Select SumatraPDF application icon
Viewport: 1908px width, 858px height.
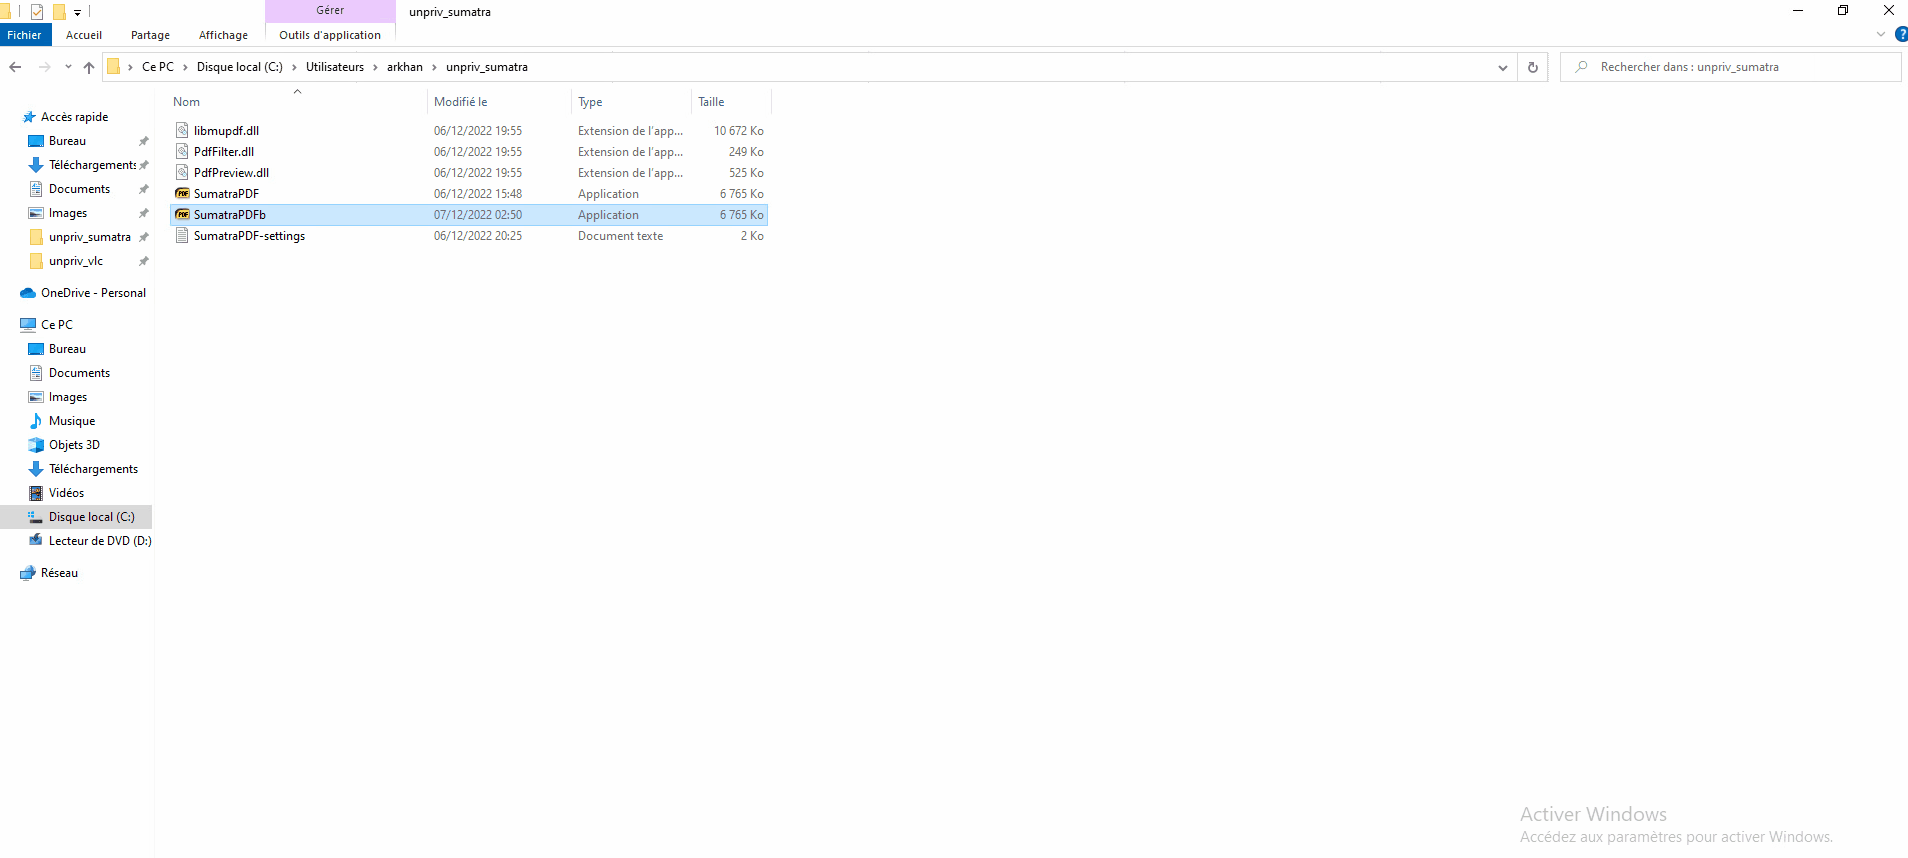click(182, 193)
